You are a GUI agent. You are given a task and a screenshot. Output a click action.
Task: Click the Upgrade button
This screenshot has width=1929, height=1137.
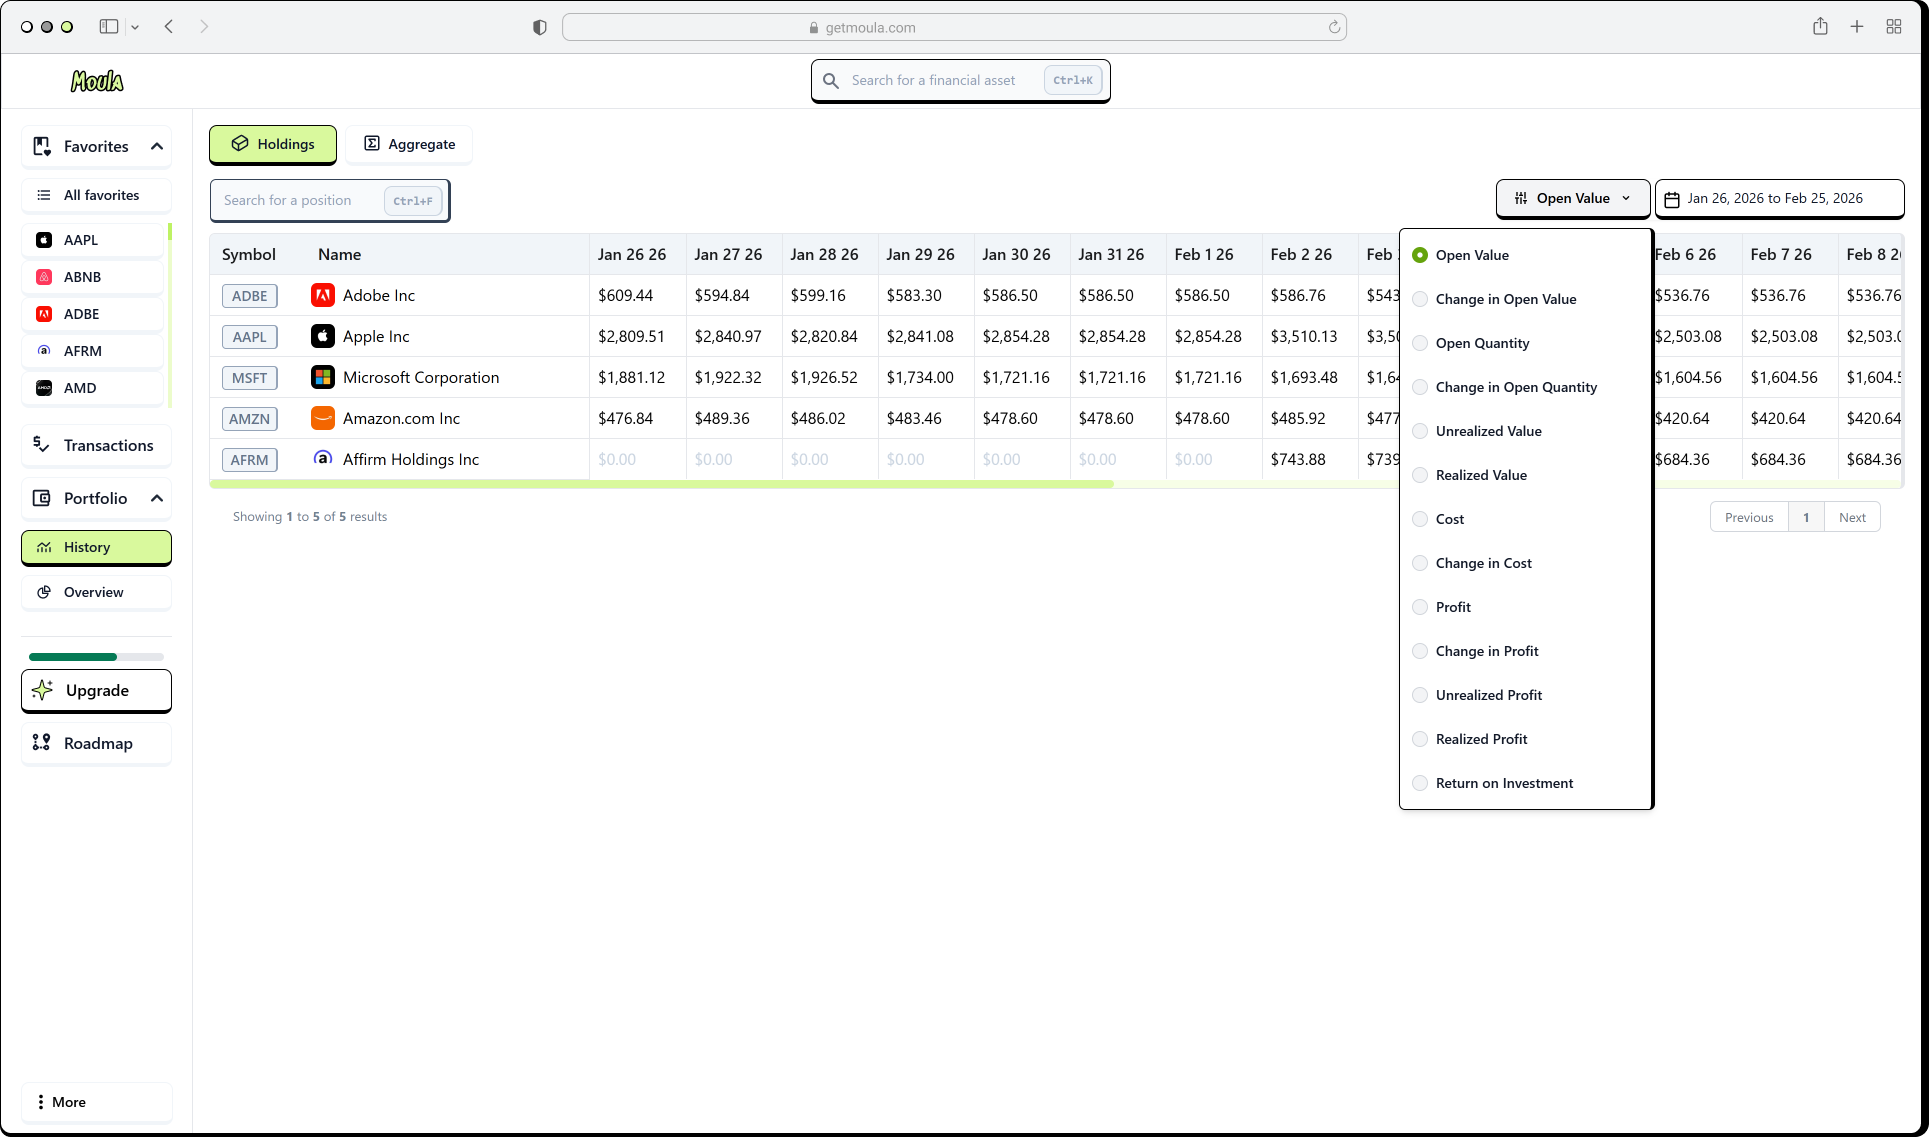coord(96,690)
